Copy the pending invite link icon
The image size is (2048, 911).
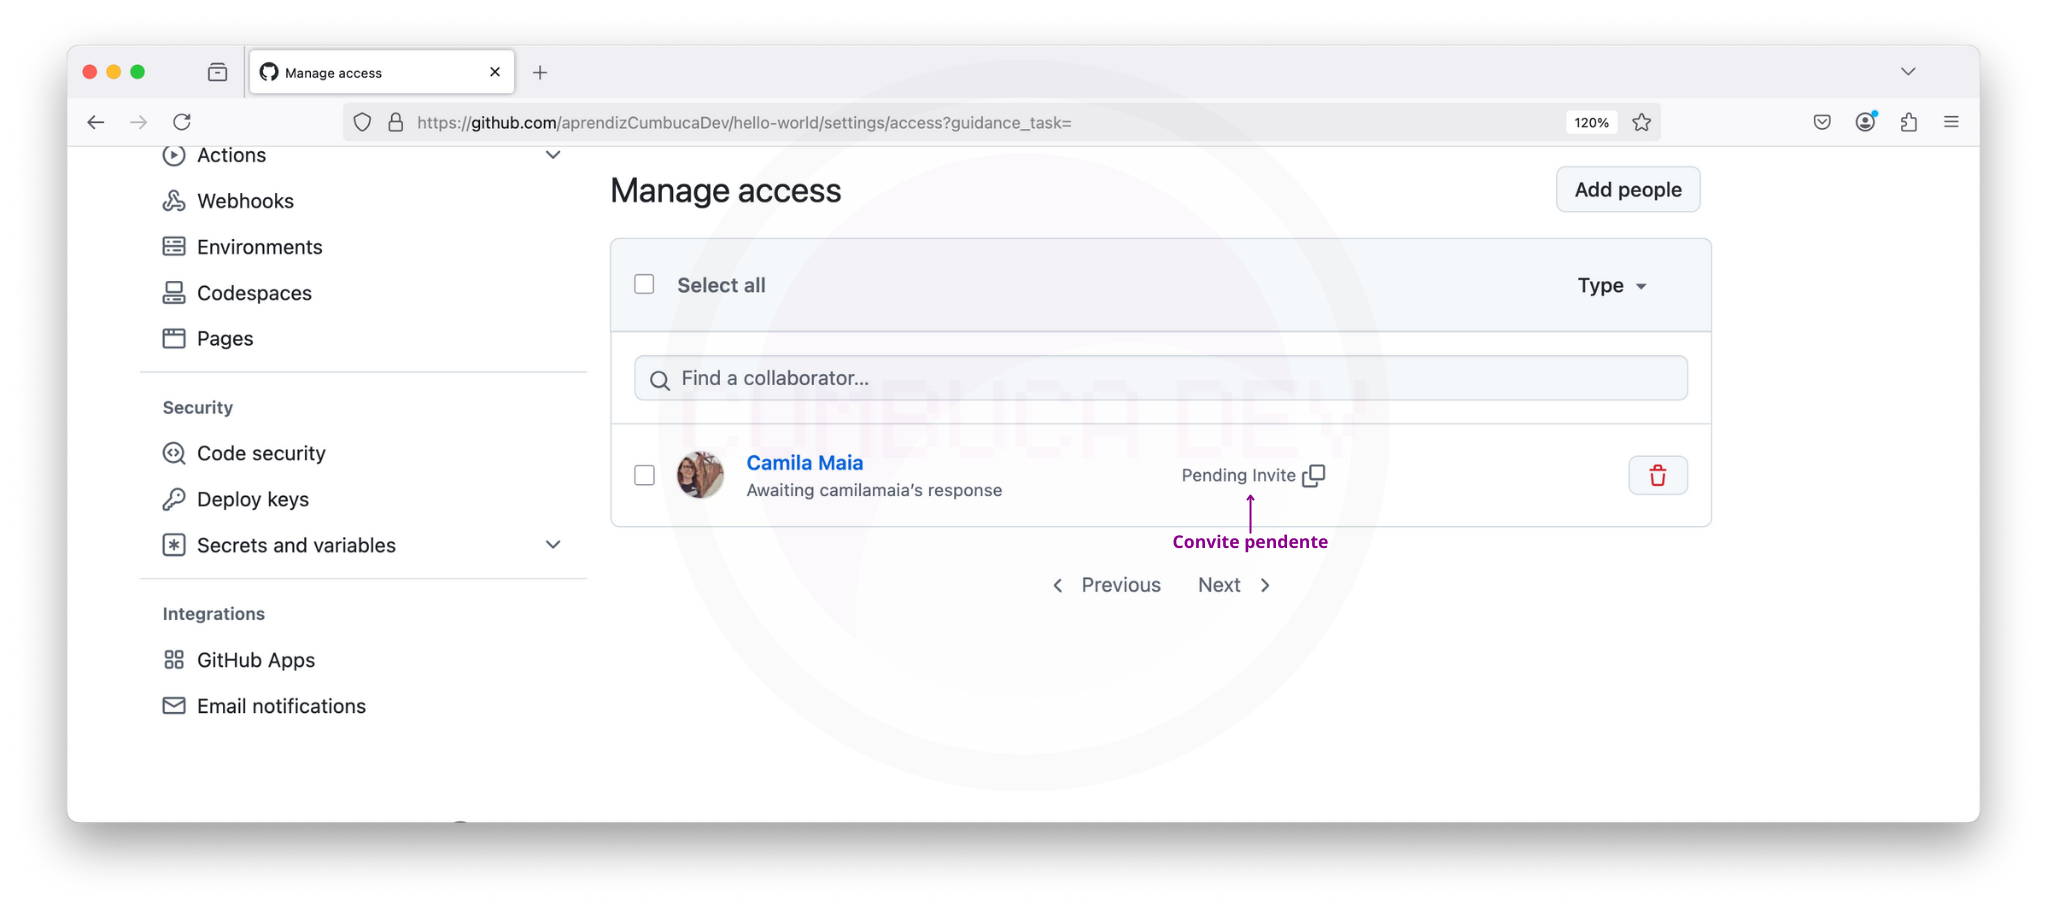[x=1314, y=476]
